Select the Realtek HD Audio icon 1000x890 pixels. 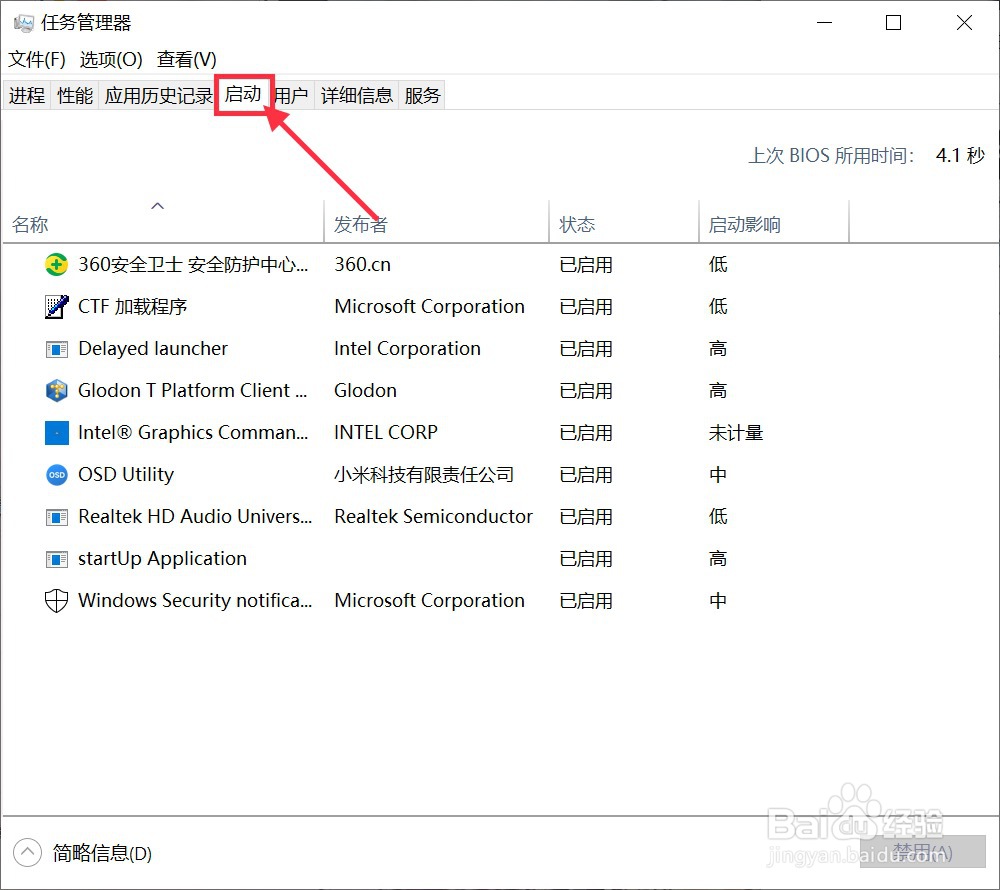(x=56, y=516)
